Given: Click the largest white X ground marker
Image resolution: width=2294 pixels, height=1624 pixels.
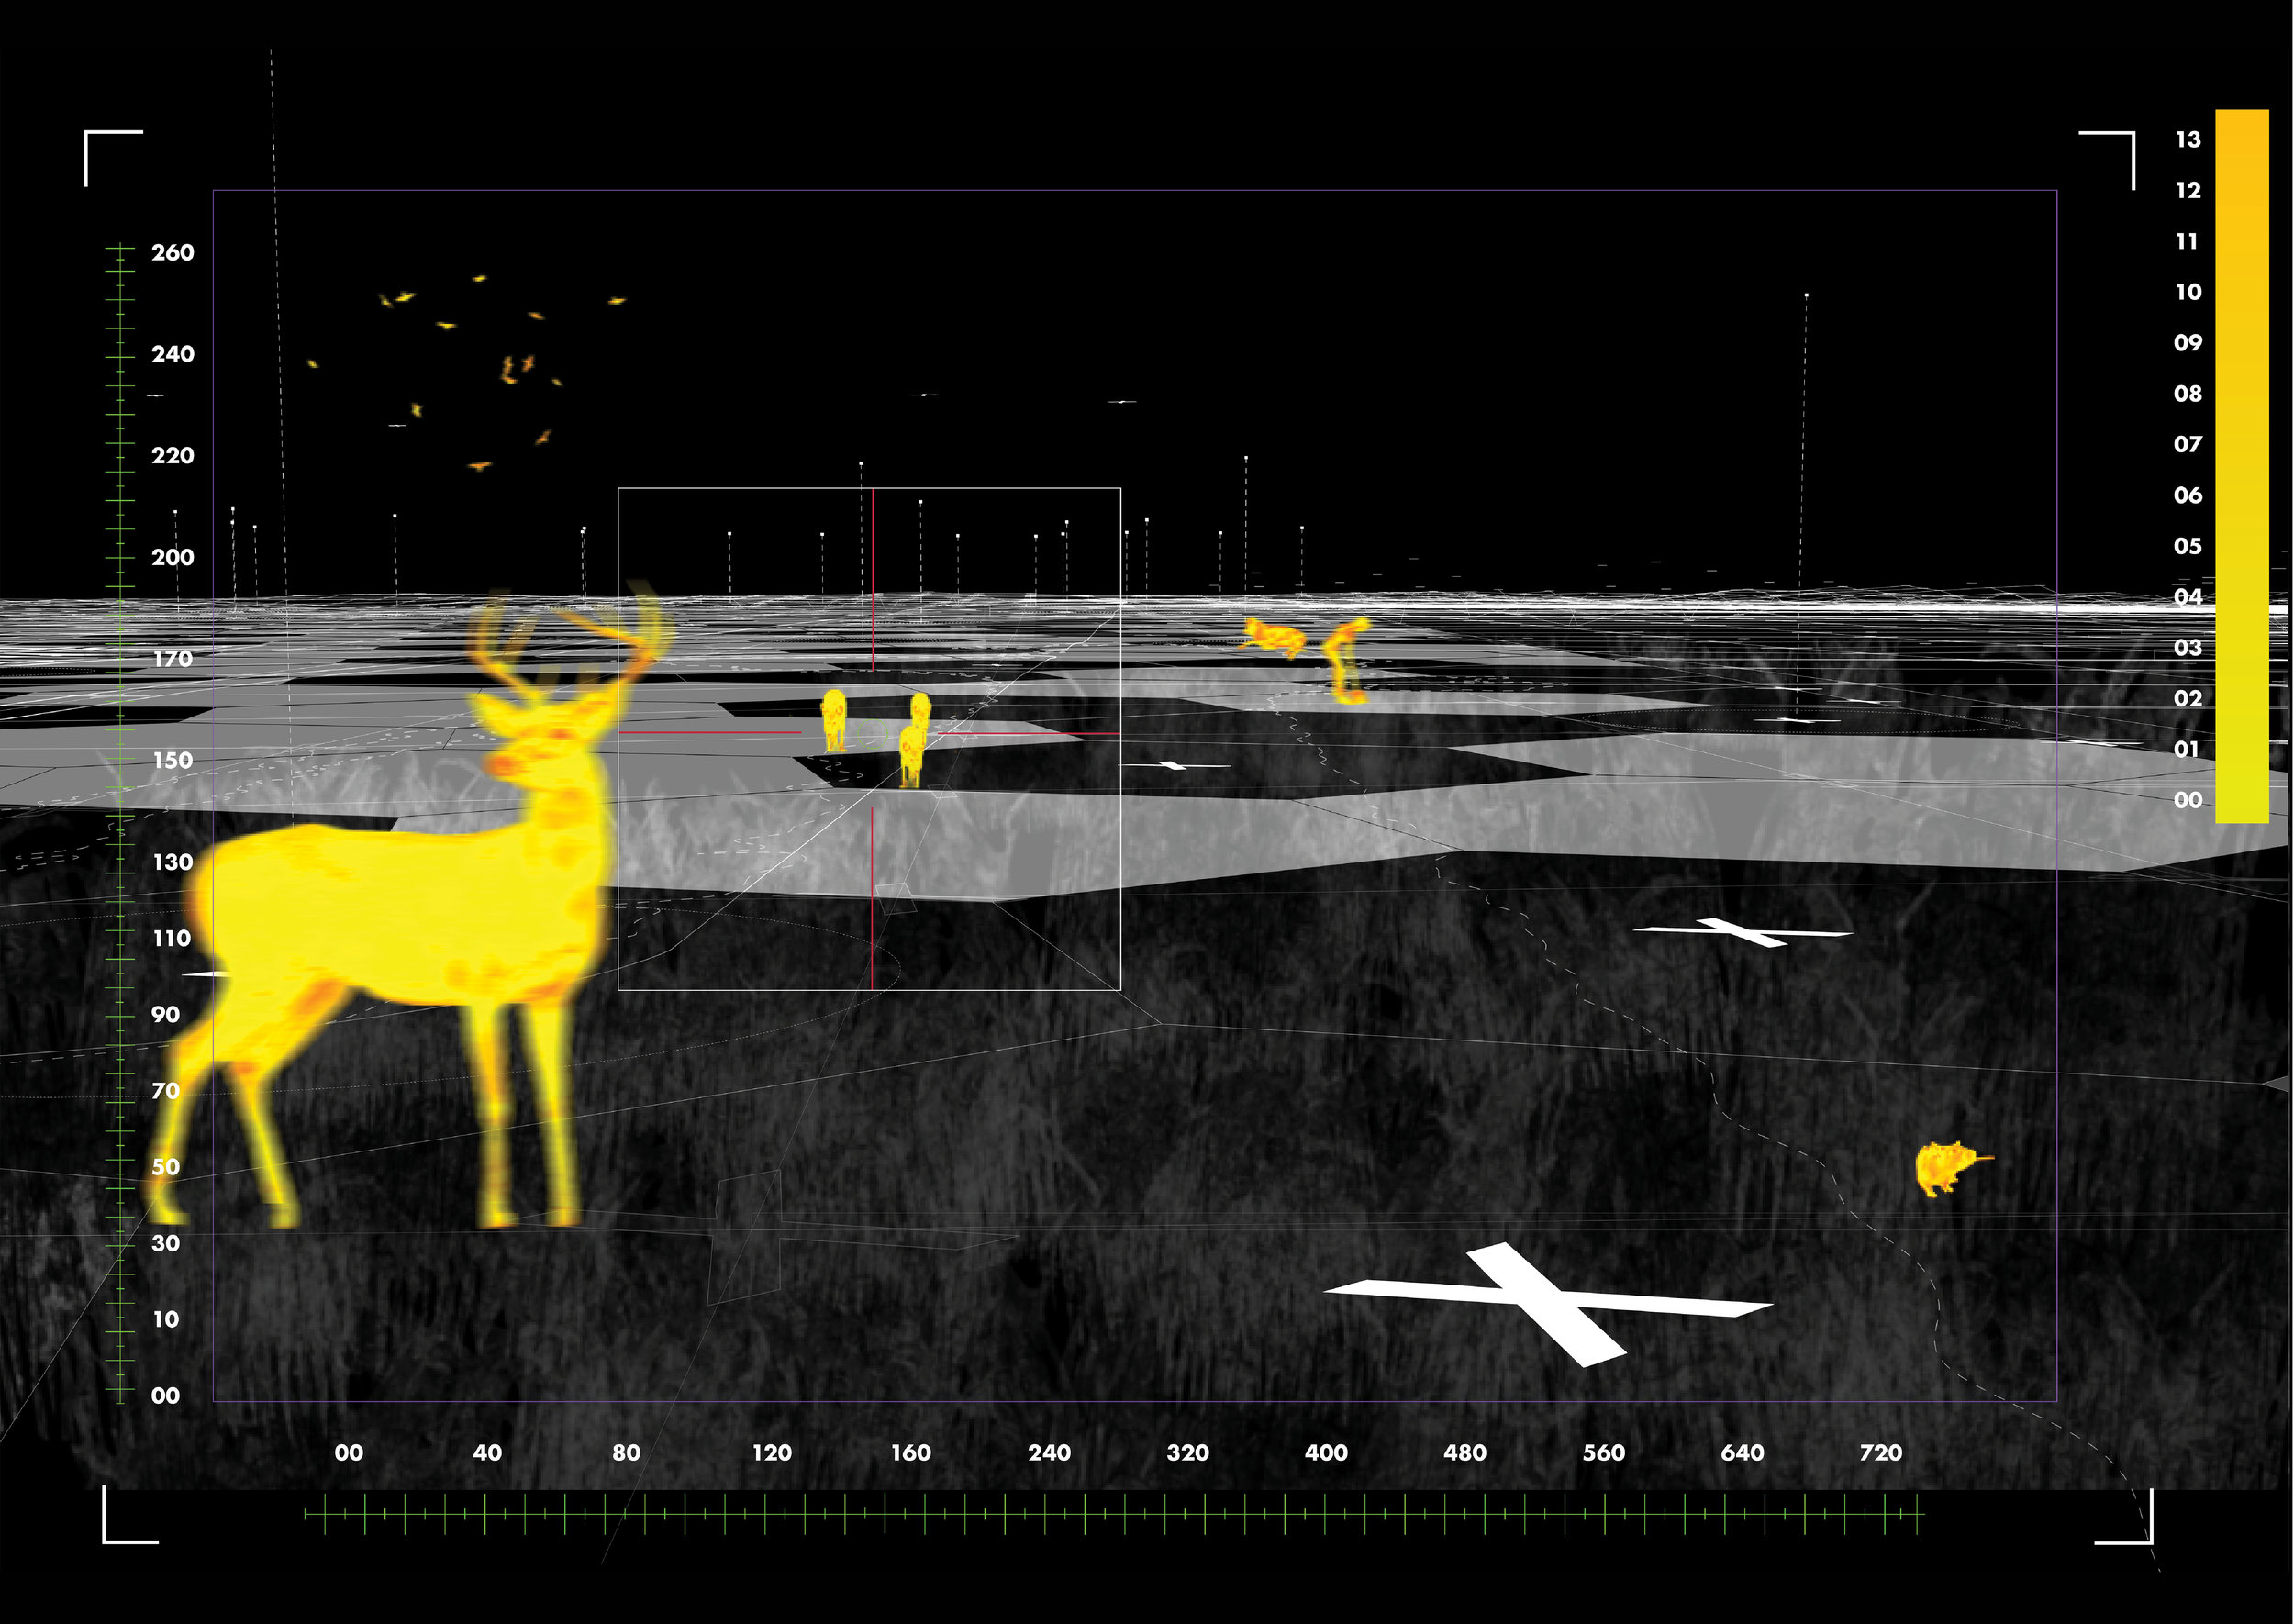Looking at the screenshot, I should (1548, 1304).
